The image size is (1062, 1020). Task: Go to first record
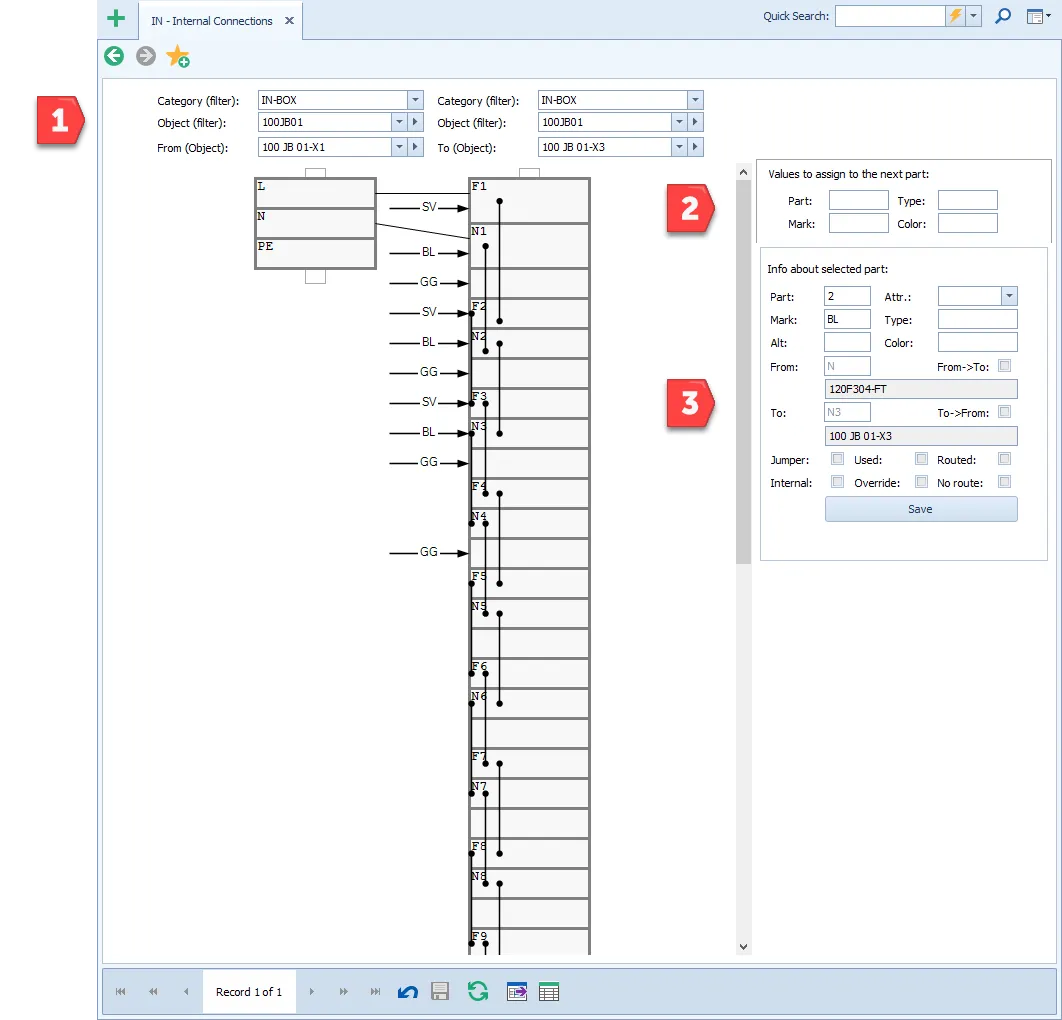(x=121, y=992)
